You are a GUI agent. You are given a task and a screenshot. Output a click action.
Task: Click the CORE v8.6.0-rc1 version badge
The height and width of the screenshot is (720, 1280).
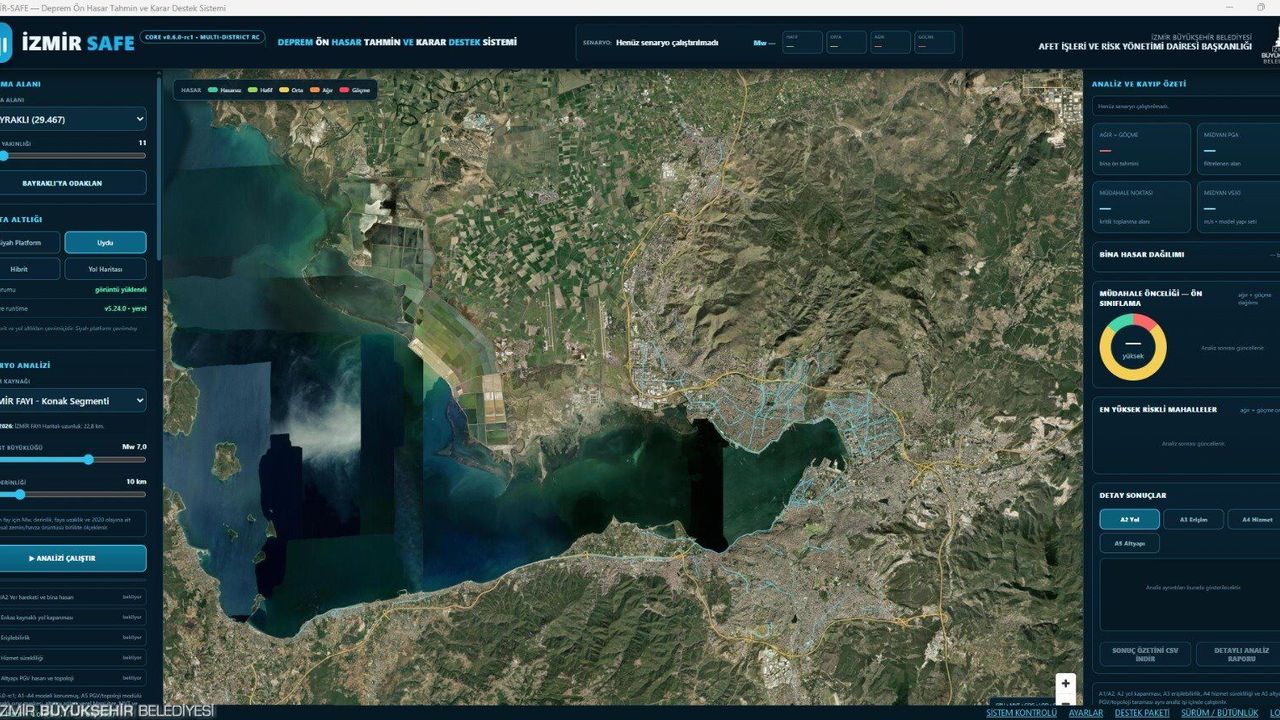tap(202, 36)
